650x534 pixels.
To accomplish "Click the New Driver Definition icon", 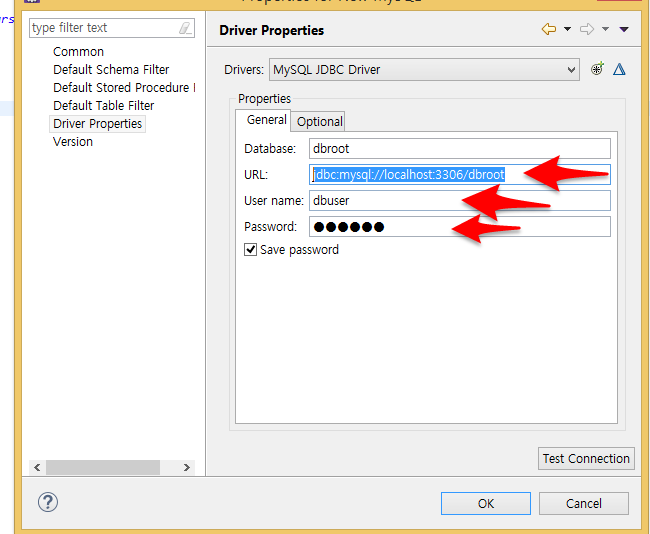I will [597, 69].
